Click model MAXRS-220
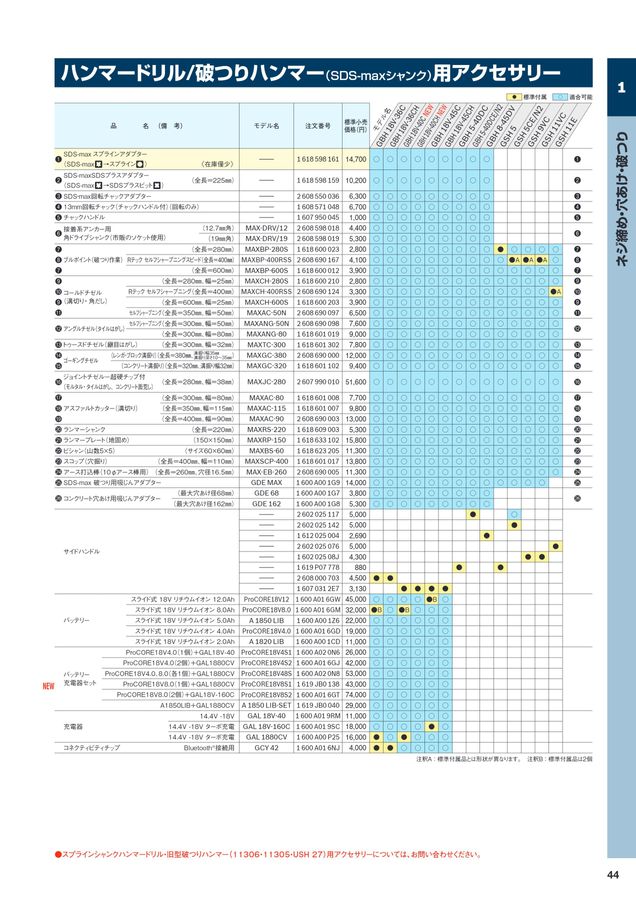This screenshot has height=900, width=636. point(266,429)
